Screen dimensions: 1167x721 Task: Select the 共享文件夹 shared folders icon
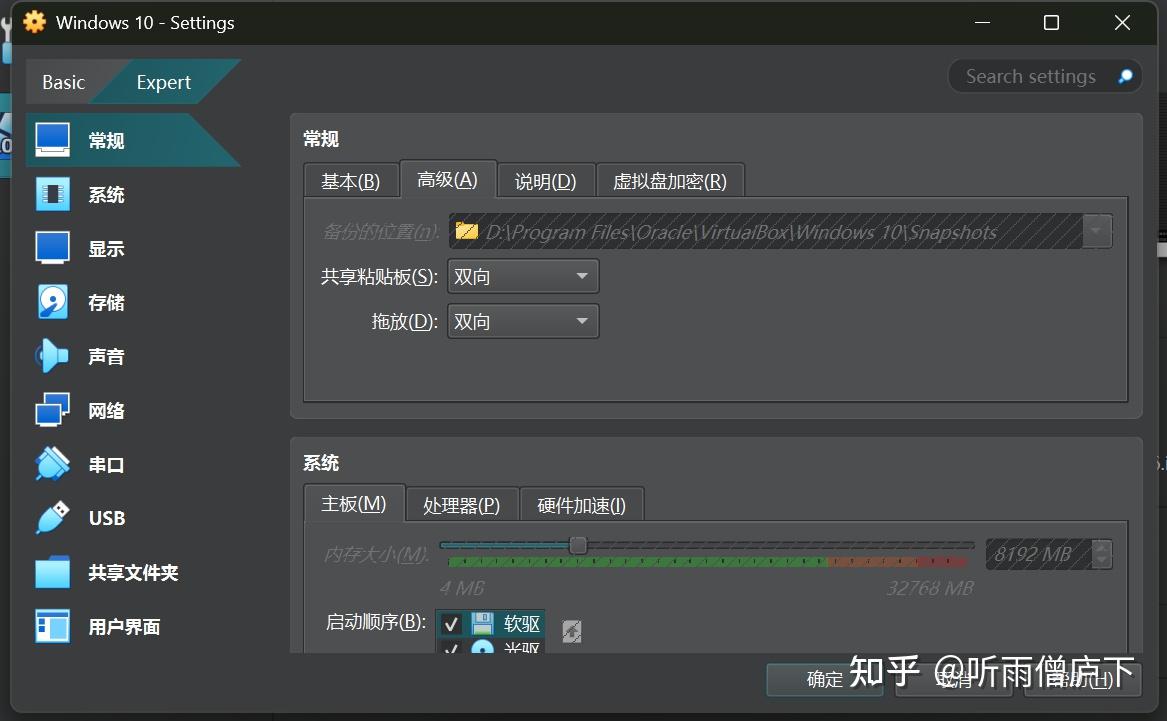53,572
